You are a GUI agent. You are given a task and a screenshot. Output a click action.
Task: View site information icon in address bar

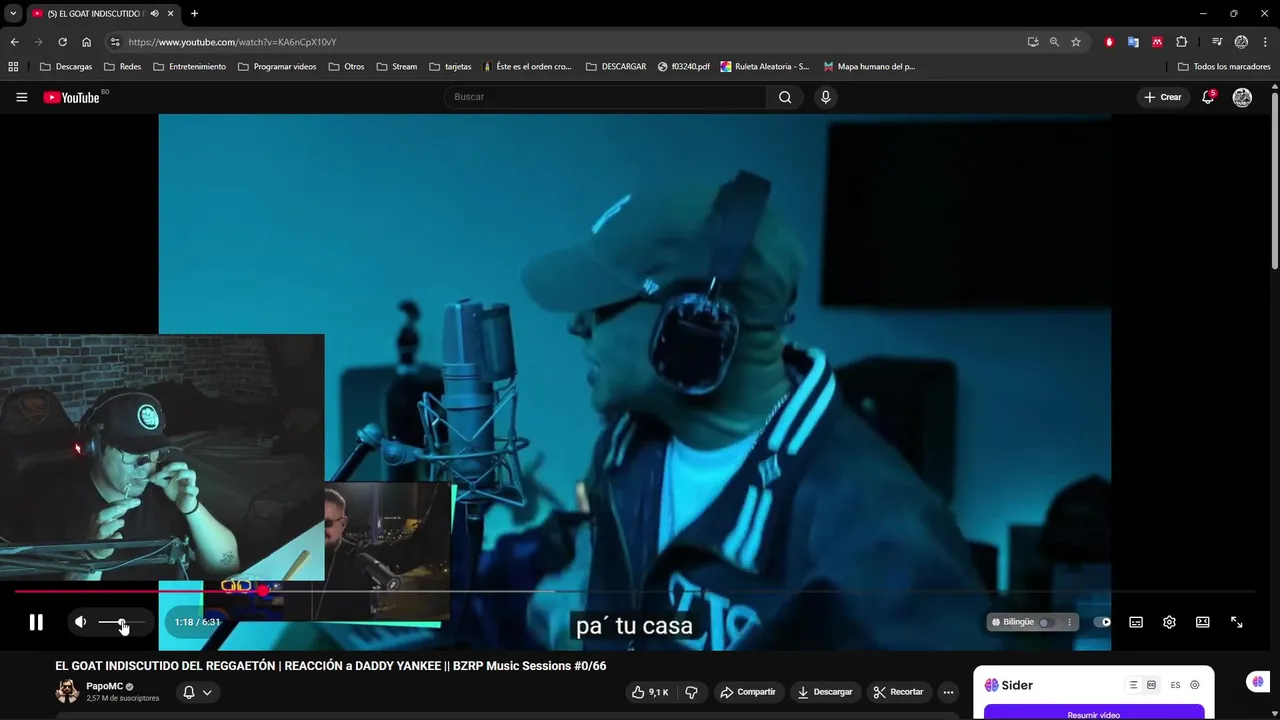tap(115, 42)
